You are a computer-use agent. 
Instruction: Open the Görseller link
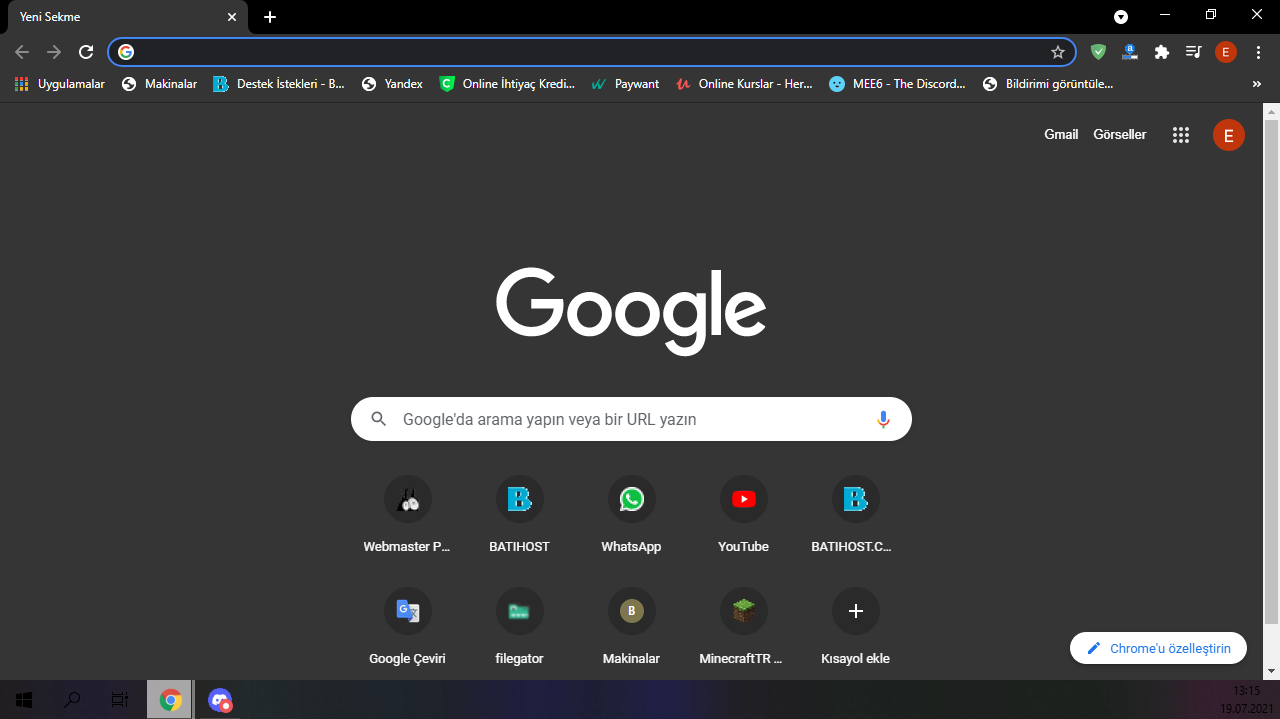point(1120,134)
